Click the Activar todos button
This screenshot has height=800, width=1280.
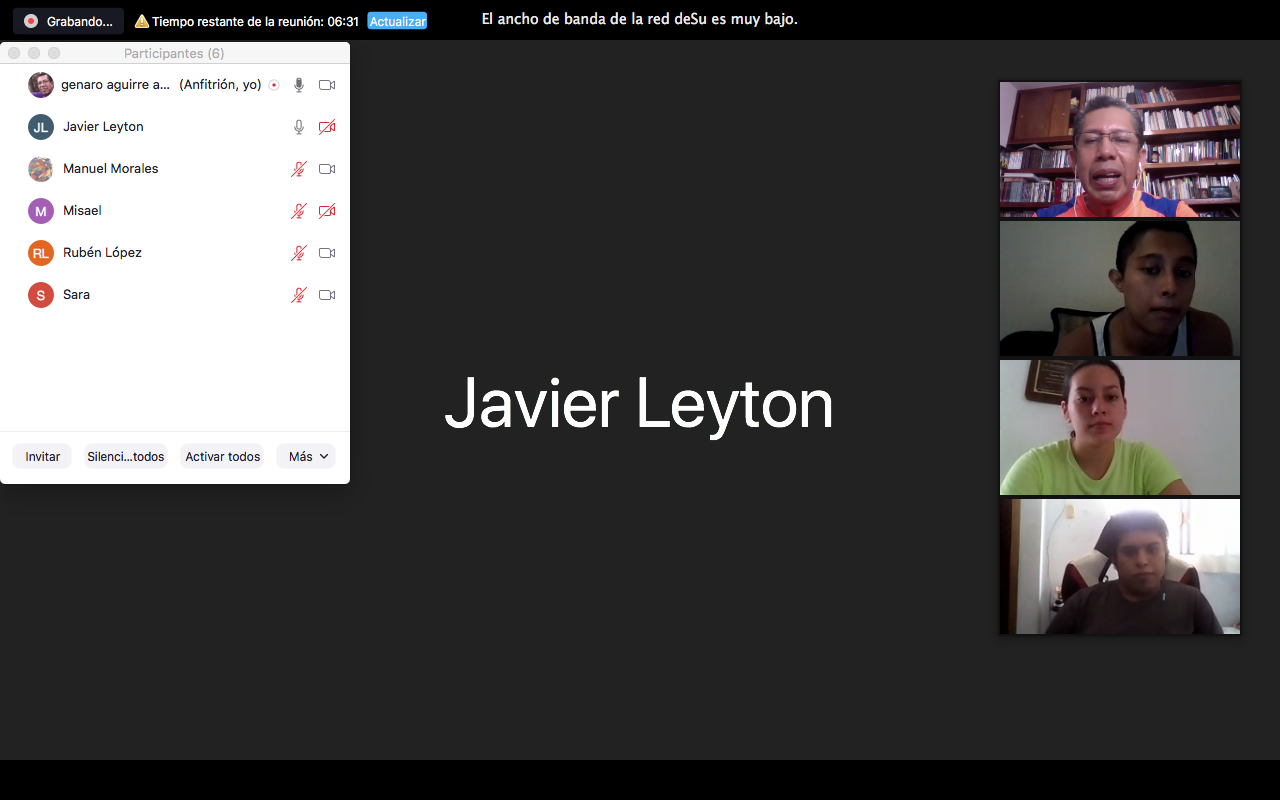[222, 457]
